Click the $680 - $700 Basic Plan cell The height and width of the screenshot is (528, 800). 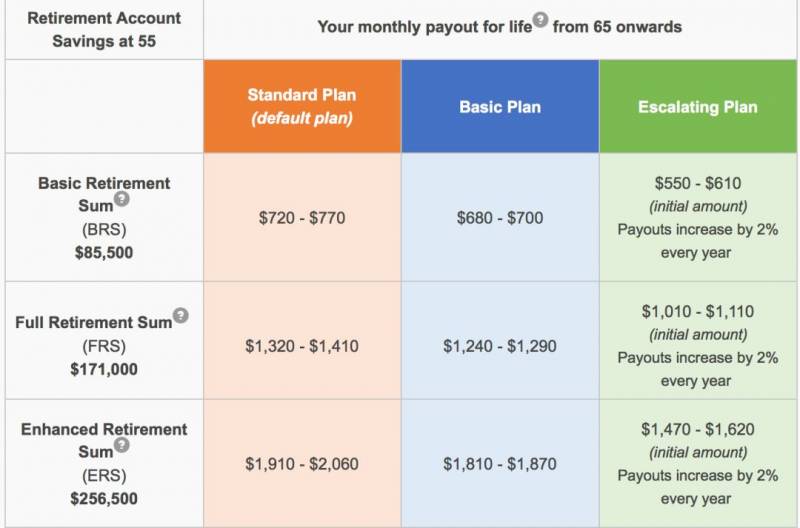[500, 217]
